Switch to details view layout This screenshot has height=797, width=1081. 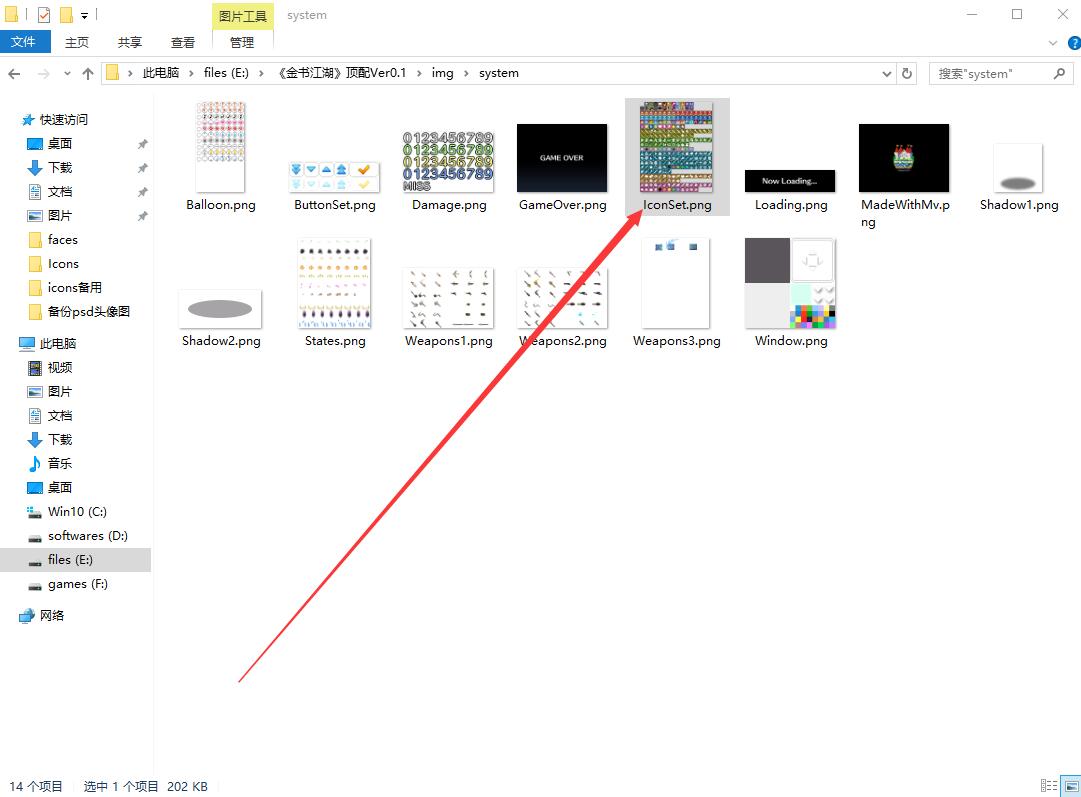[x=1049, y=786]
